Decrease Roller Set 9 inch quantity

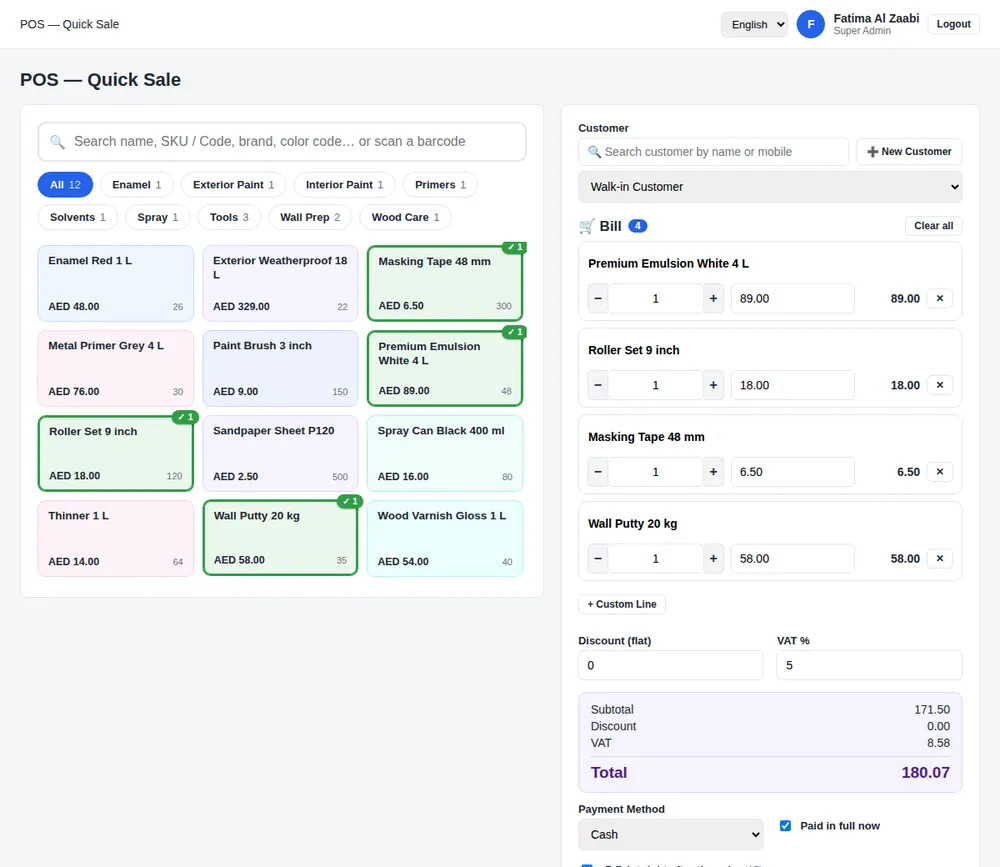pyautogui.click(x=598, y=385)
